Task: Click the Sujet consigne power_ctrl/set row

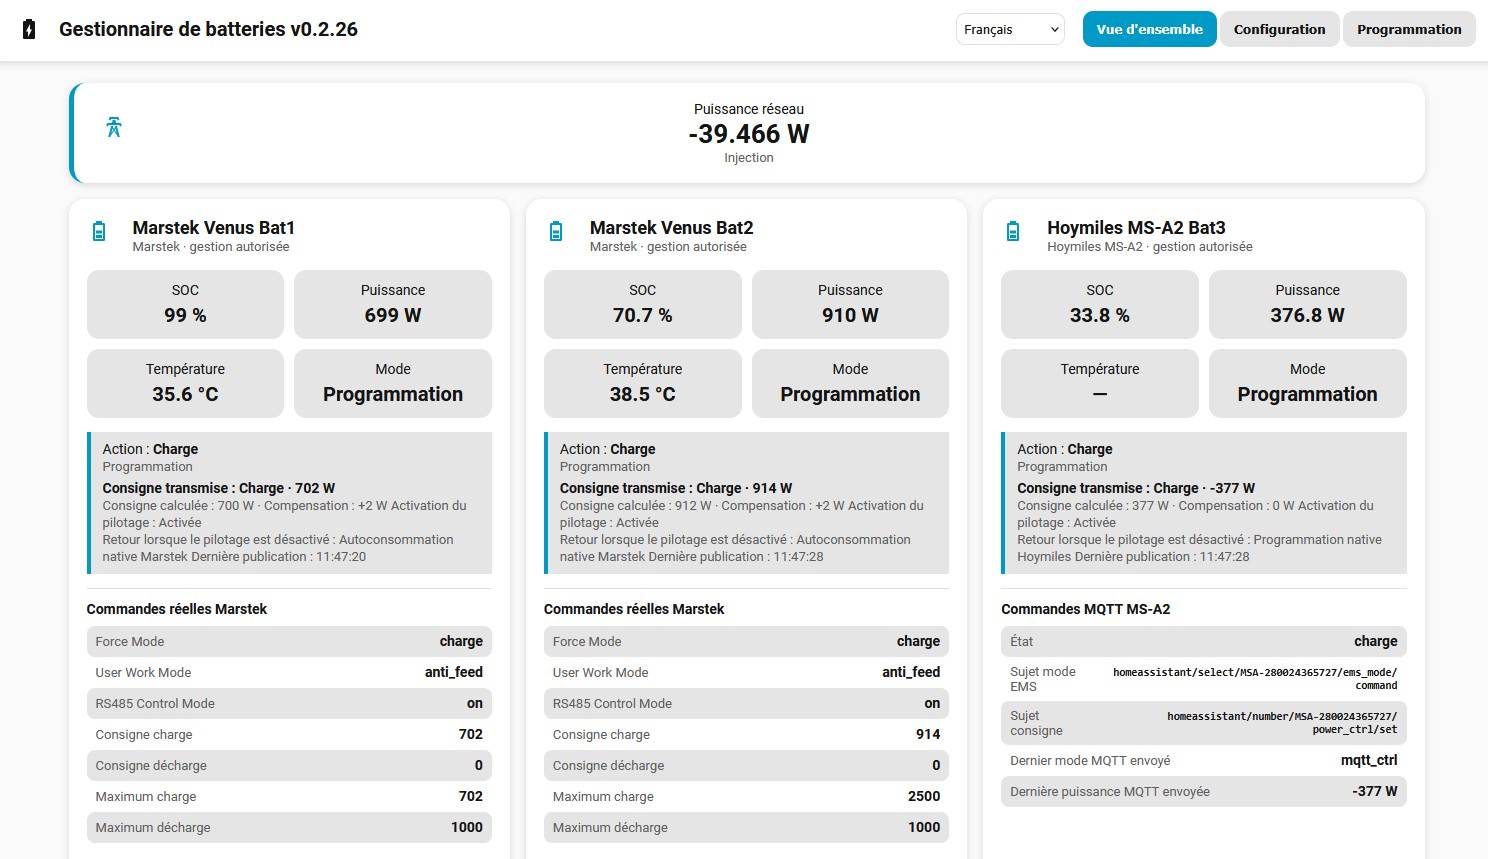Action: pos(1204,723)
